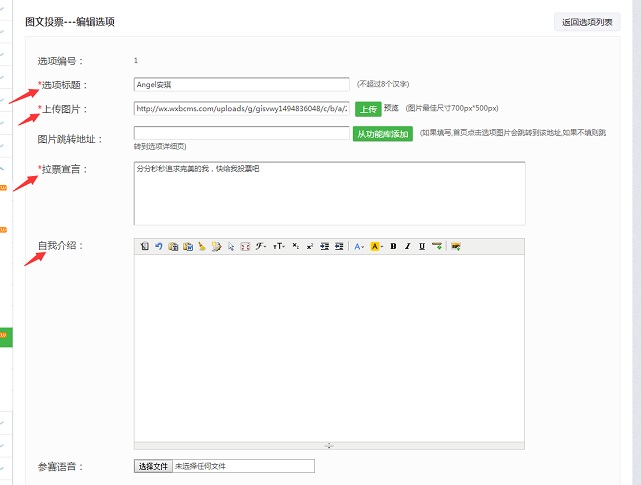Click the 选择文件 file chooser button
This screenshot has width=641, height=485.
coord(153,466)
